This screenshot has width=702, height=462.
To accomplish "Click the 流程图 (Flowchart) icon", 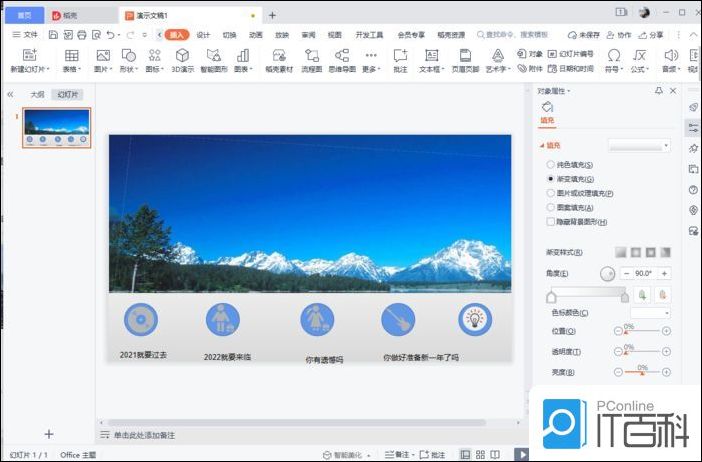I will 312,57.
